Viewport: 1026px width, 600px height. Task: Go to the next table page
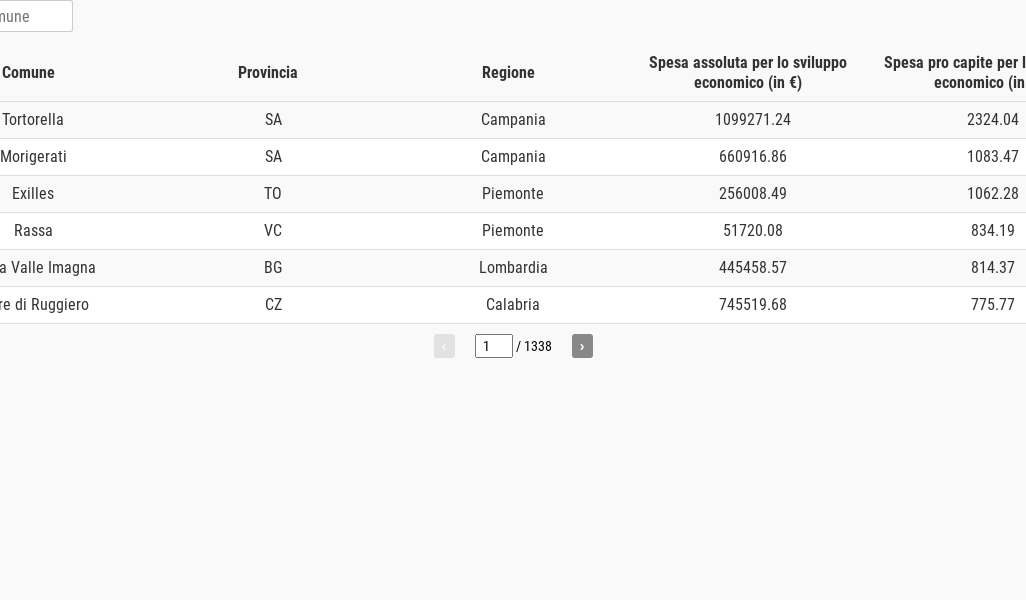point(582,346)
